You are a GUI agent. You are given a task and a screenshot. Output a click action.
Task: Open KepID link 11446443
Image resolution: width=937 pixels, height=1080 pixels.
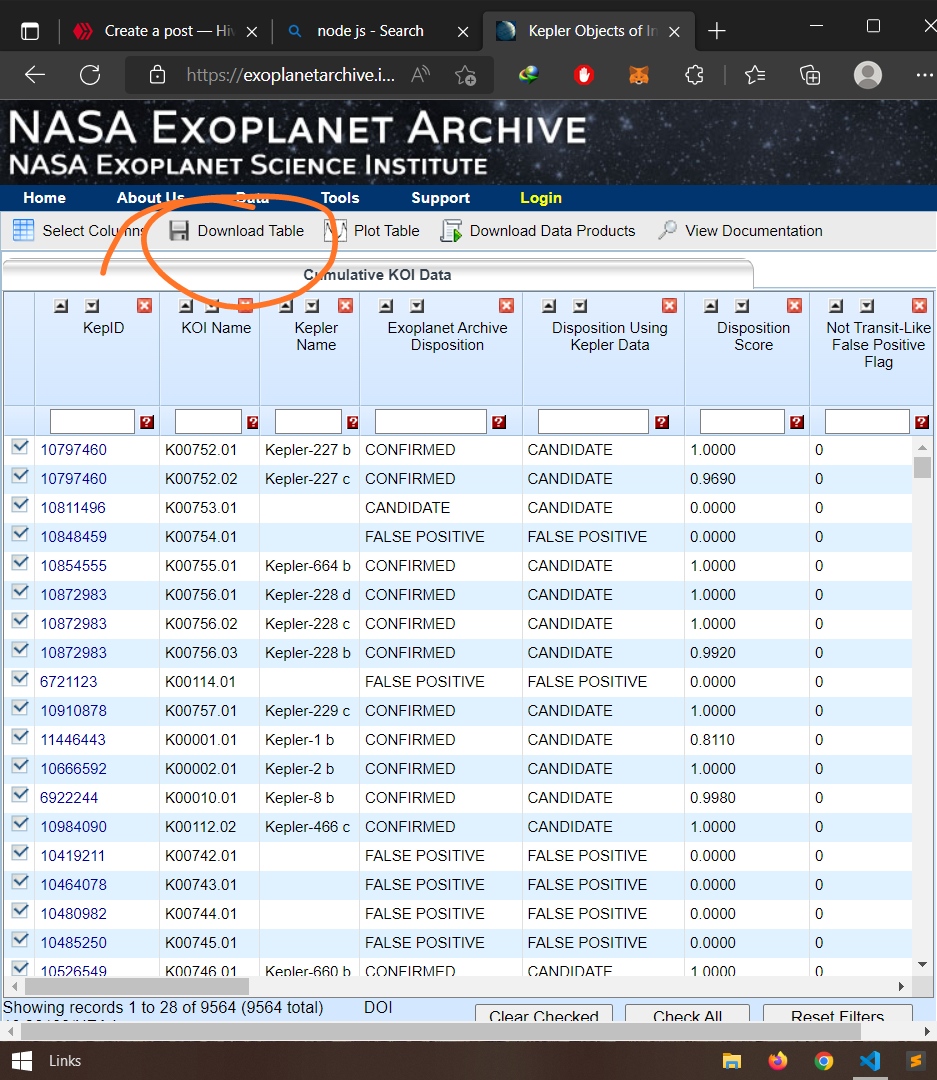tap(73, 740)
